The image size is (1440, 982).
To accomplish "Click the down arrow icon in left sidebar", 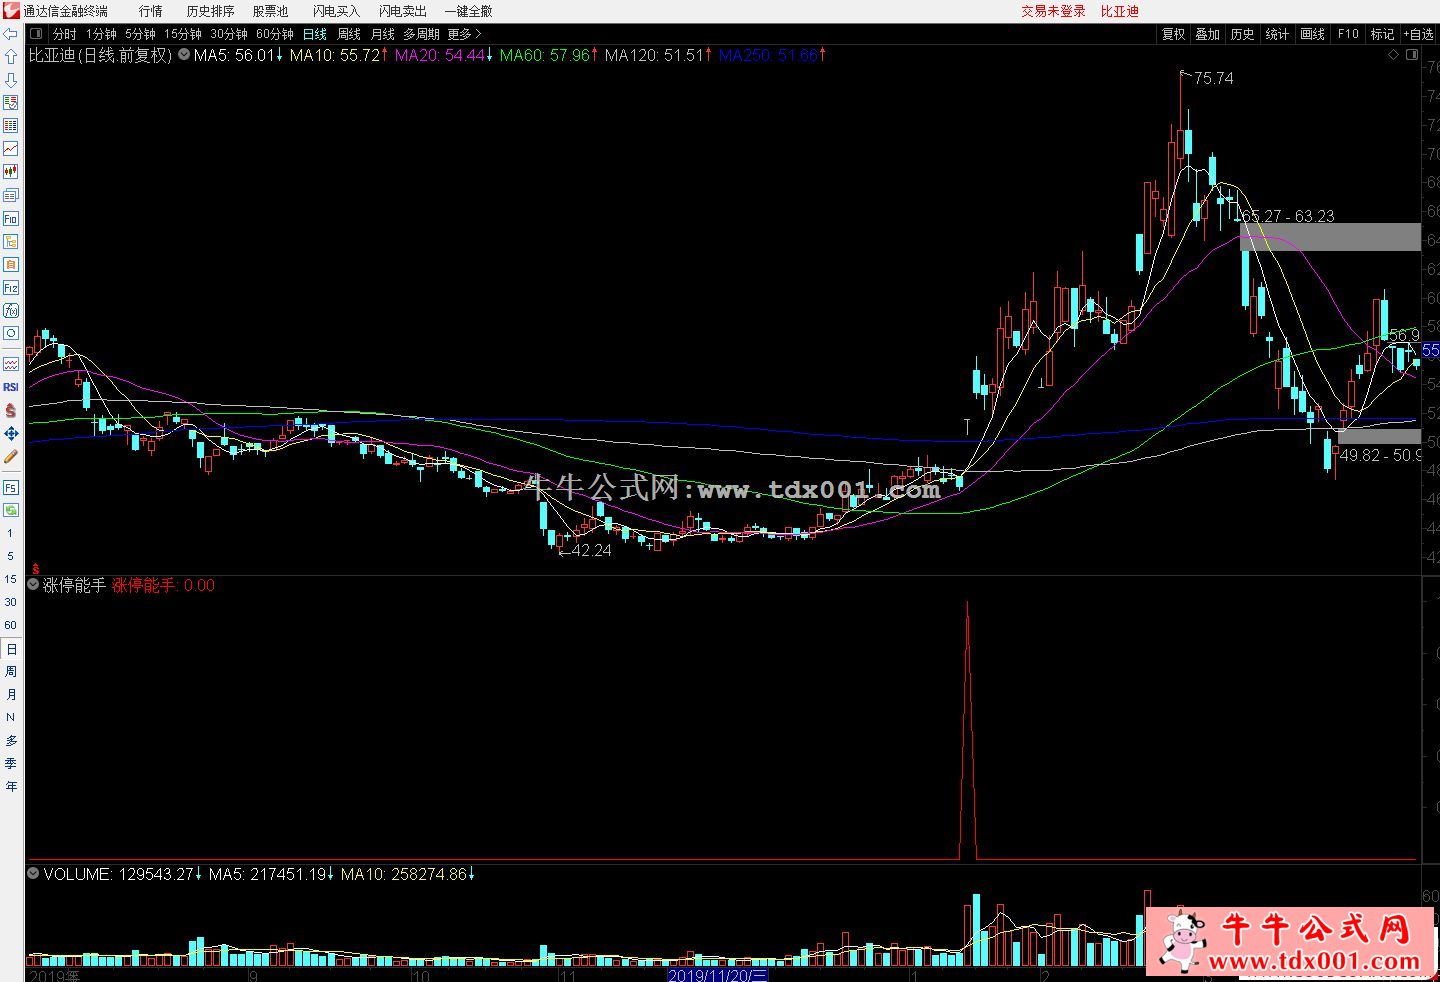I will pos(11,80).
